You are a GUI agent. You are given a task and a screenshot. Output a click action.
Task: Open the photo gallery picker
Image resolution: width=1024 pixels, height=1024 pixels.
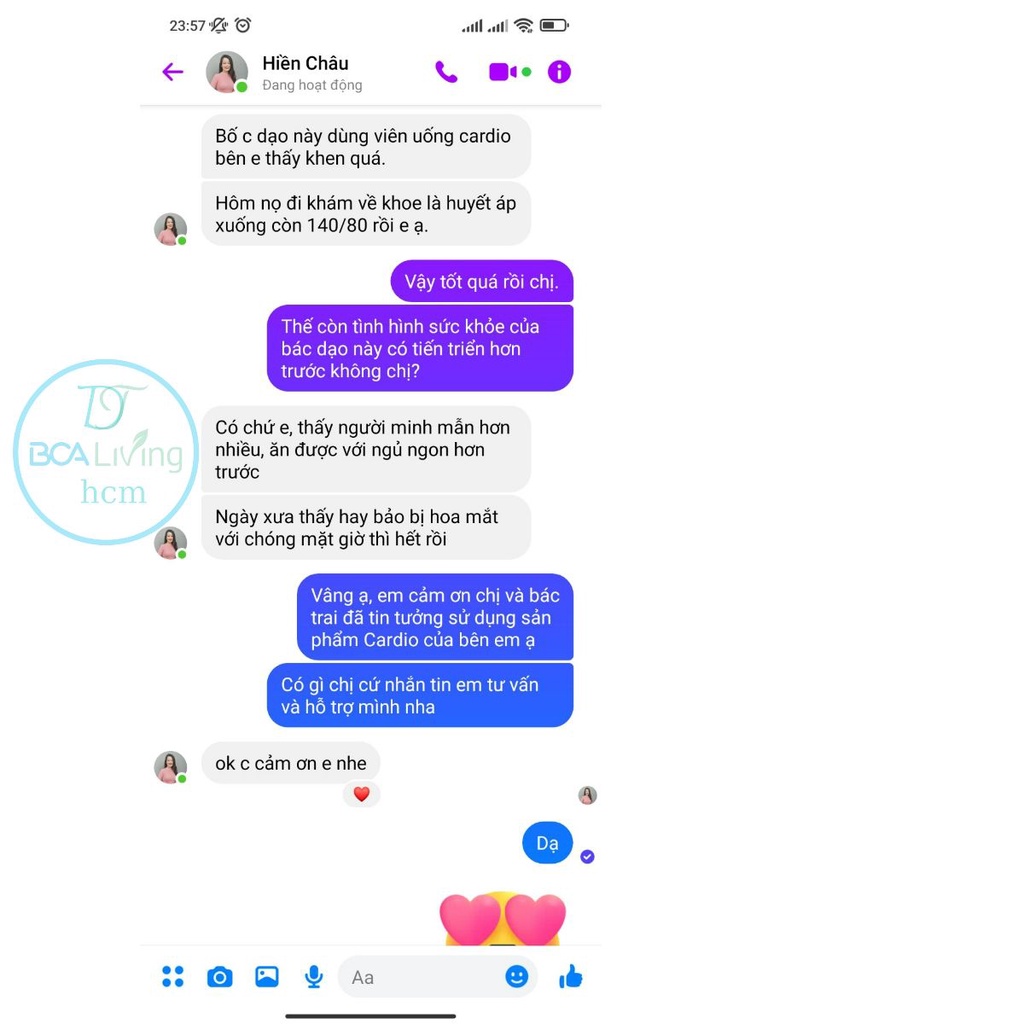click(x=266, y=976)
